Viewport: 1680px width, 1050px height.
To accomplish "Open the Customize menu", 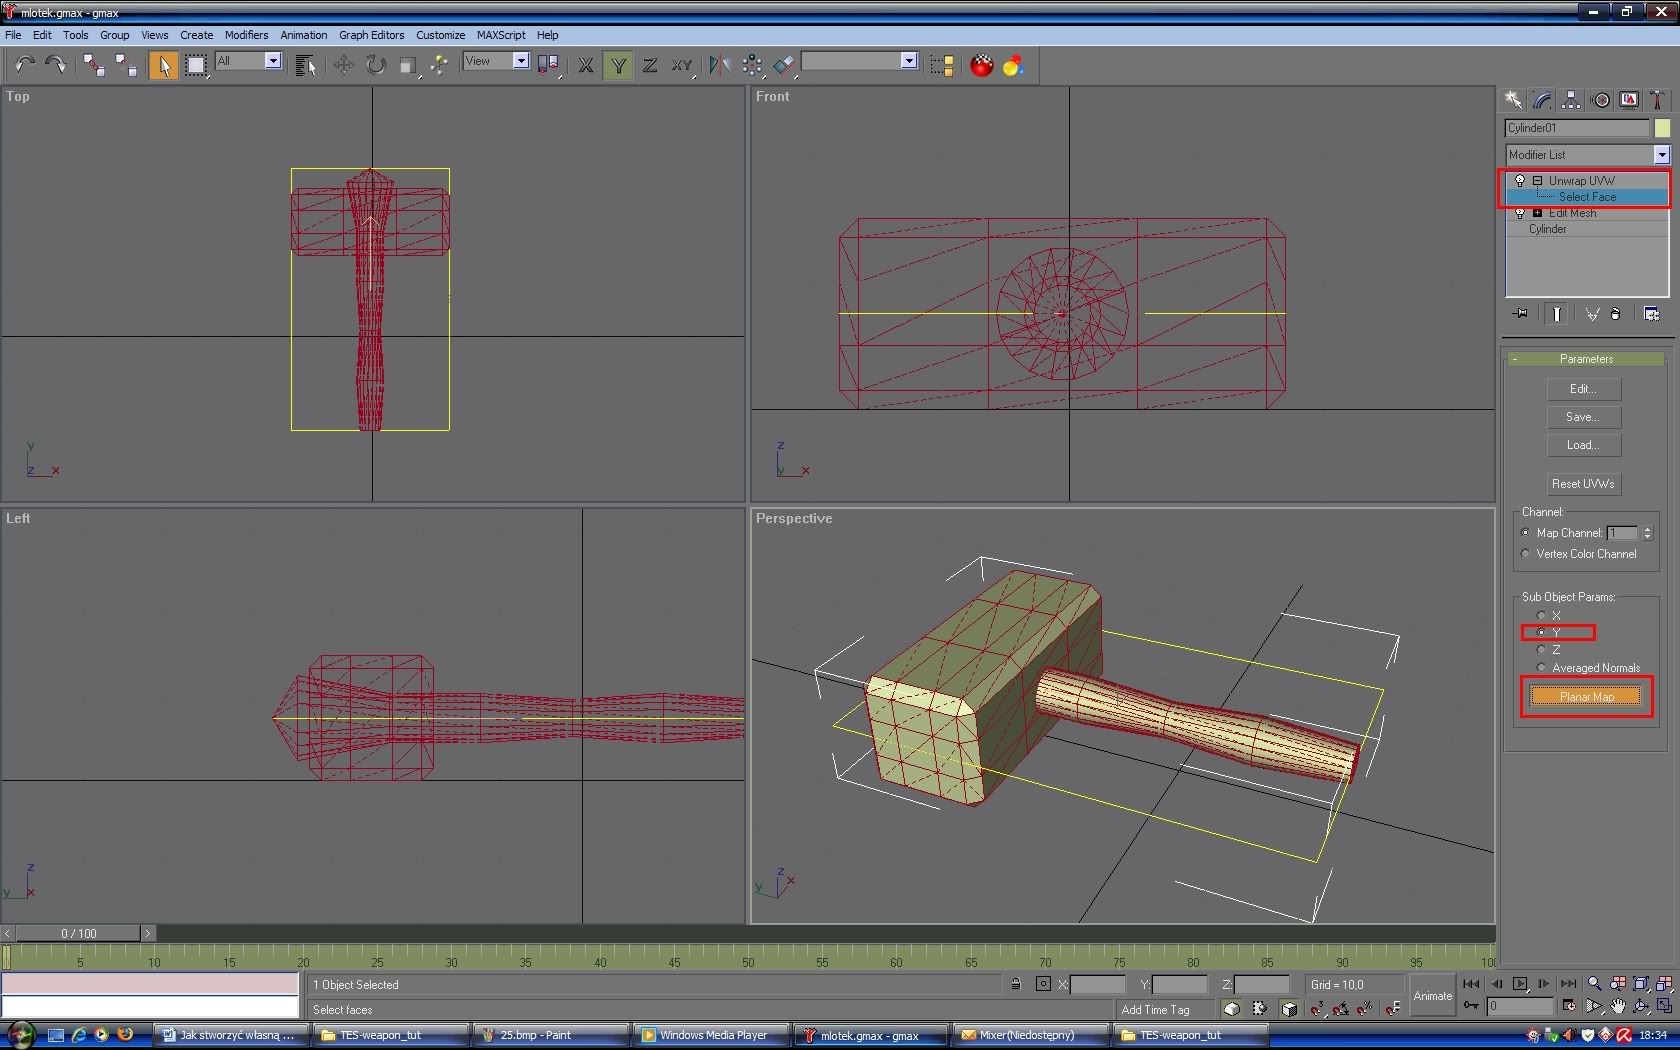I will tap(440, 35).
